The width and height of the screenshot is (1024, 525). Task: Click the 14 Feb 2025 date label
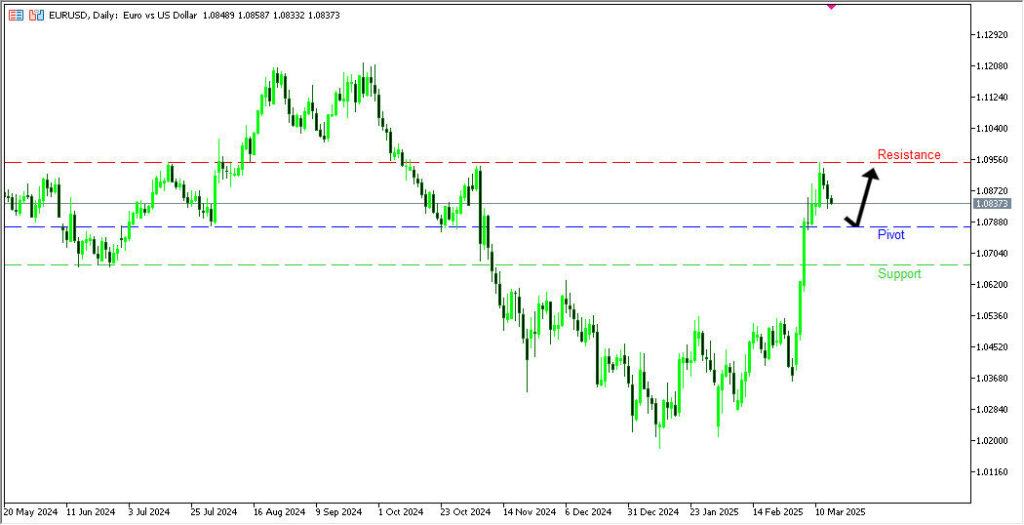click(778, 511)
